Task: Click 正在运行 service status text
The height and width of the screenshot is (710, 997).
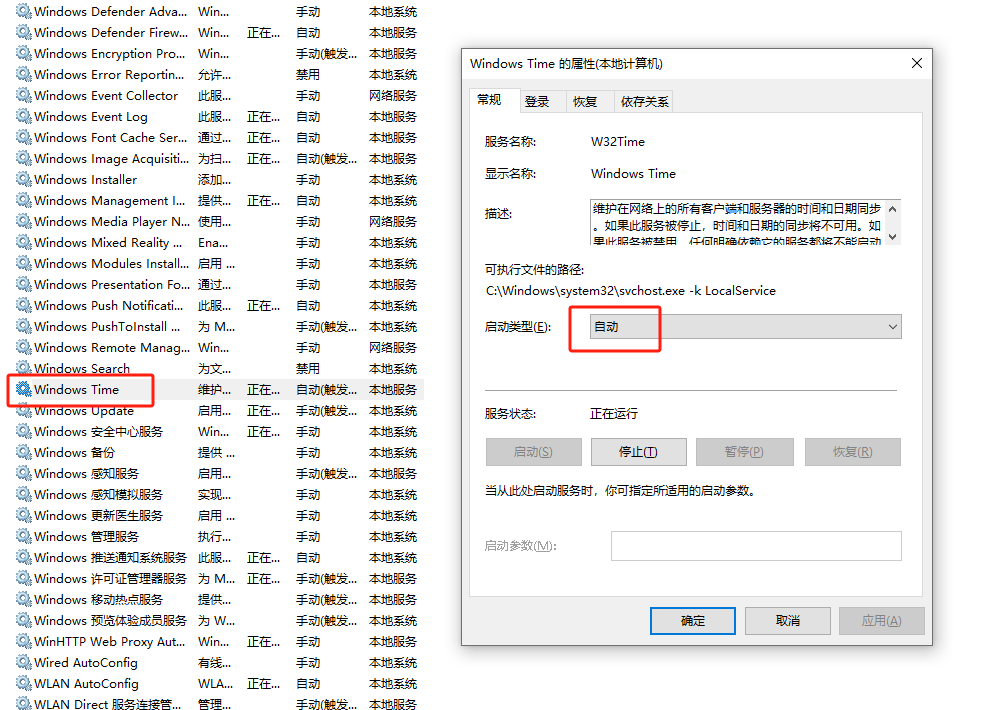Action: [x=614, y=414]
